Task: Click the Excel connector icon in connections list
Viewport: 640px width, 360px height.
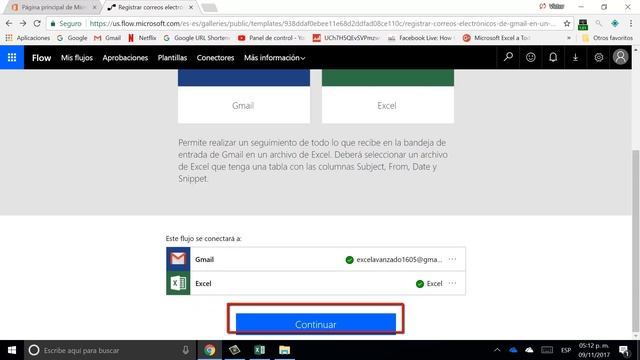Action: [178, 283]
